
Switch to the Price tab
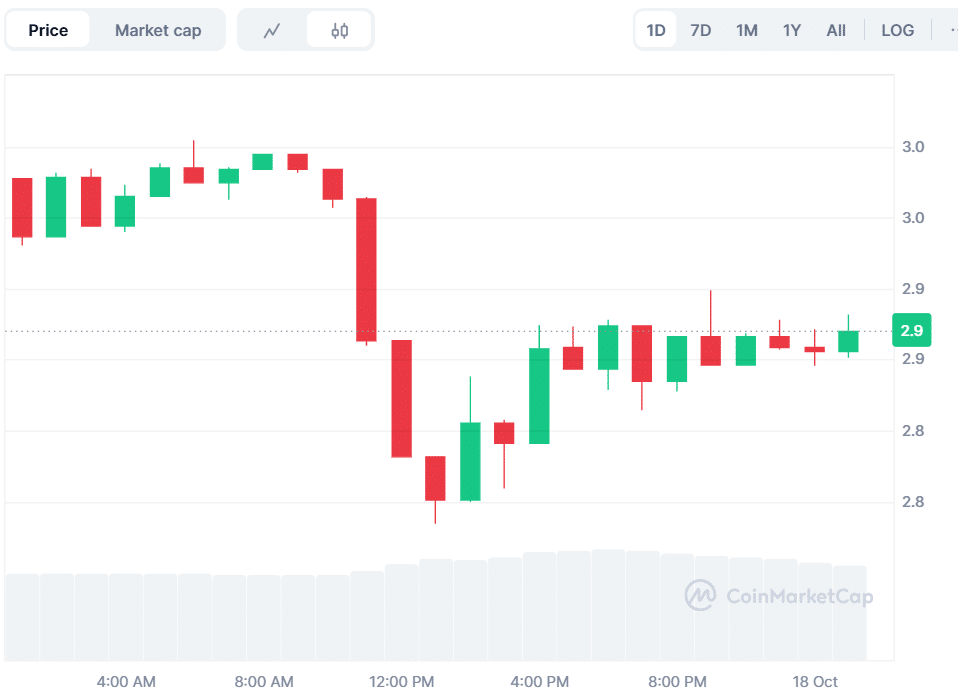pyautogui.click(x=48, y=30)
